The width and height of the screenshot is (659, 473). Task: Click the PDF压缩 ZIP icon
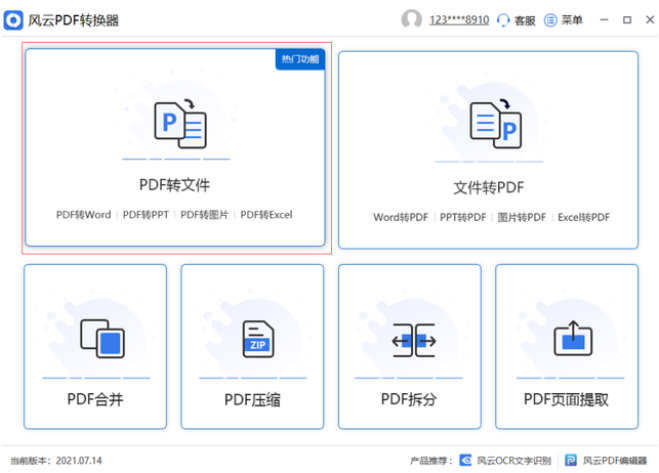tap(258, 339)
